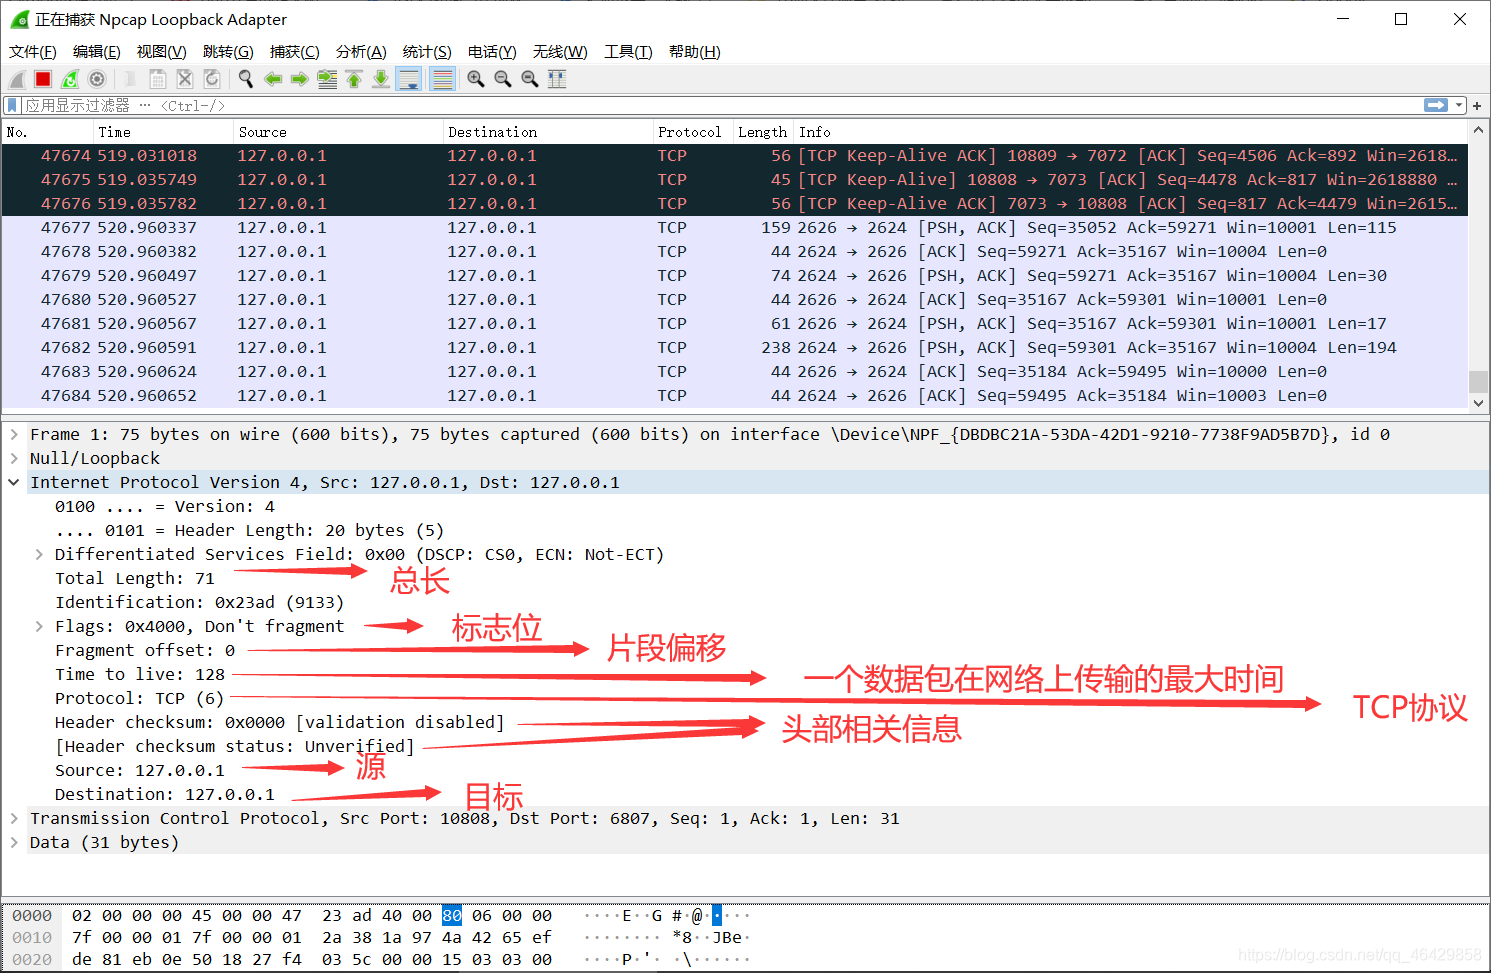Go back to previous packet arrow
This screenshot has height=973, width=1491.
coord(272,79)
